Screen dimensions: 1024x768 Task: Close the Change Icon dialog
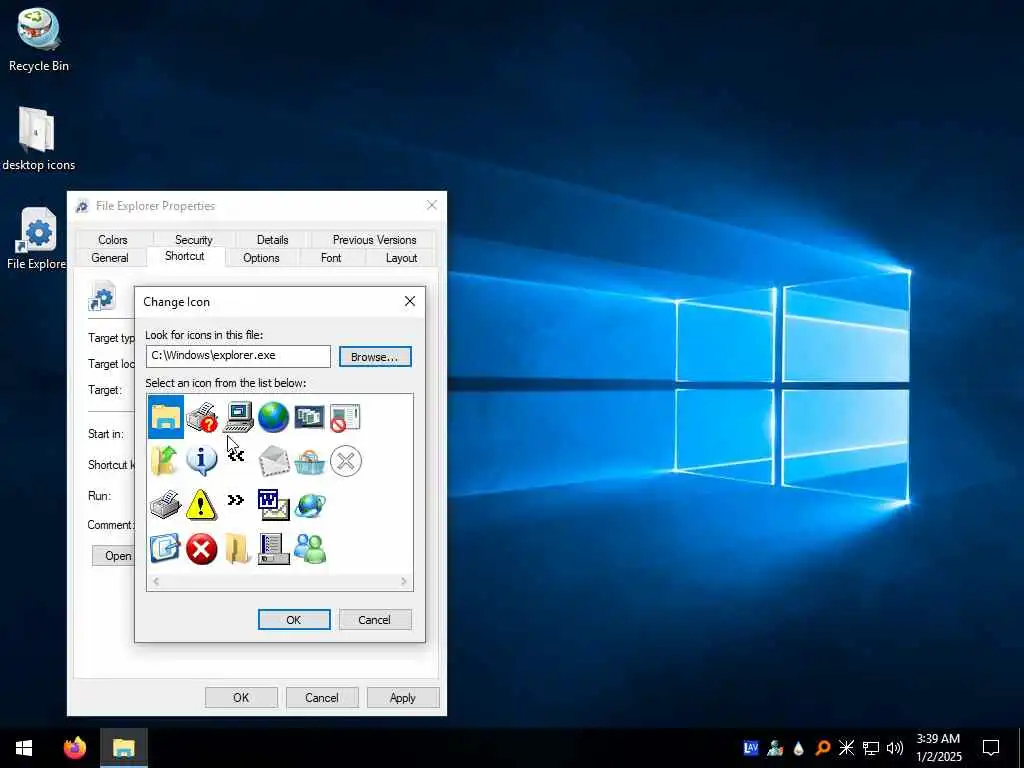click(409, 301)
